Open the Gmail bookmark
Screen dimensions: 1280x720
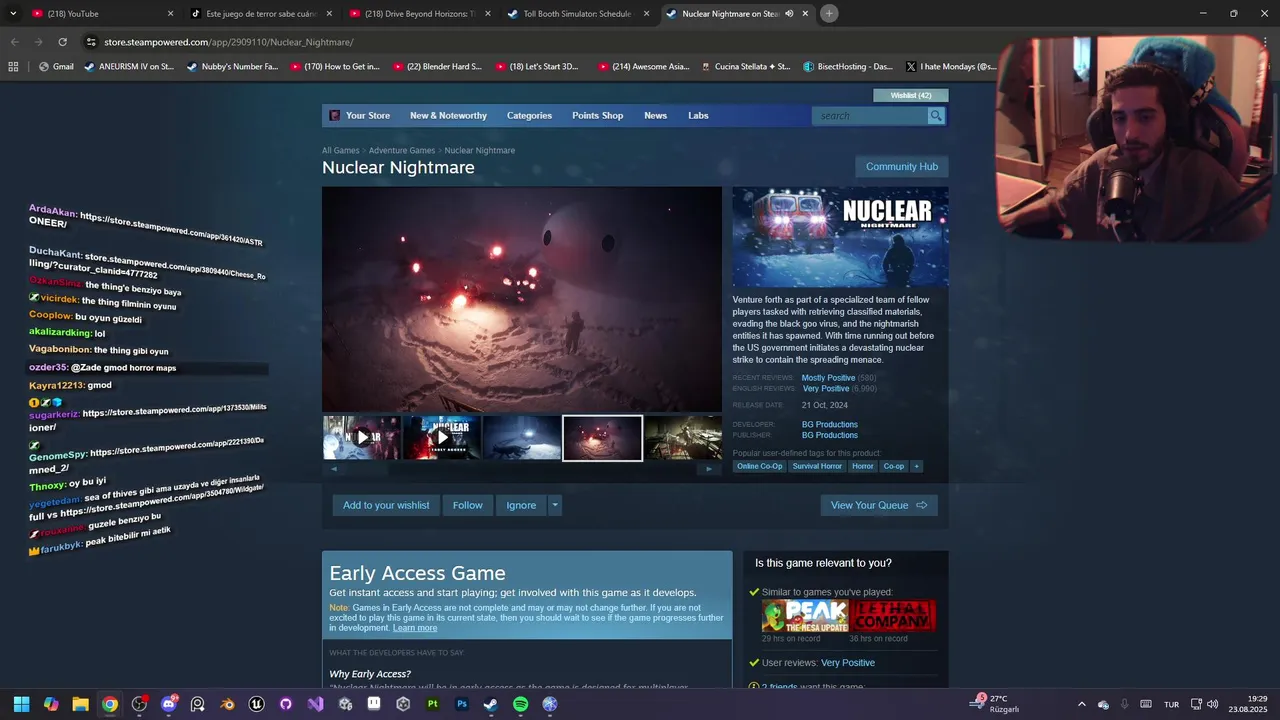tap(56, 67)
